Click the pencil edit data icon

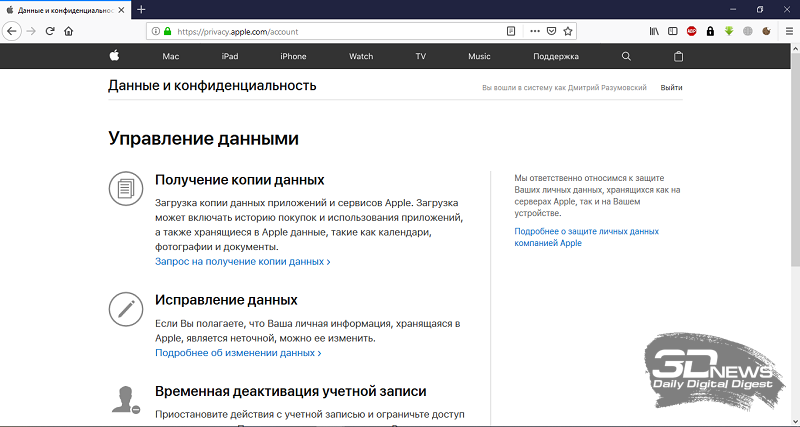tap(126, 309)
